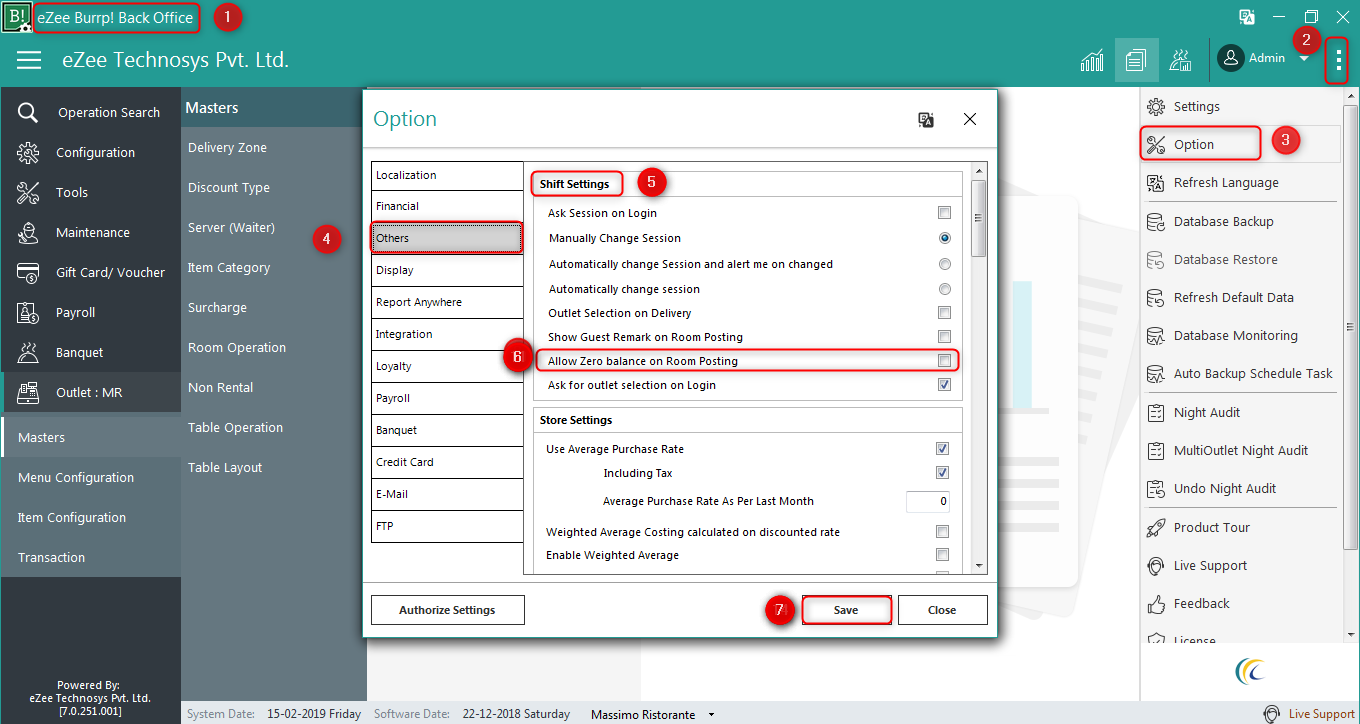
Task: Open Gift Card/ Voucher in sidebar
Action: pyautogui.click(x=91, y=272)
